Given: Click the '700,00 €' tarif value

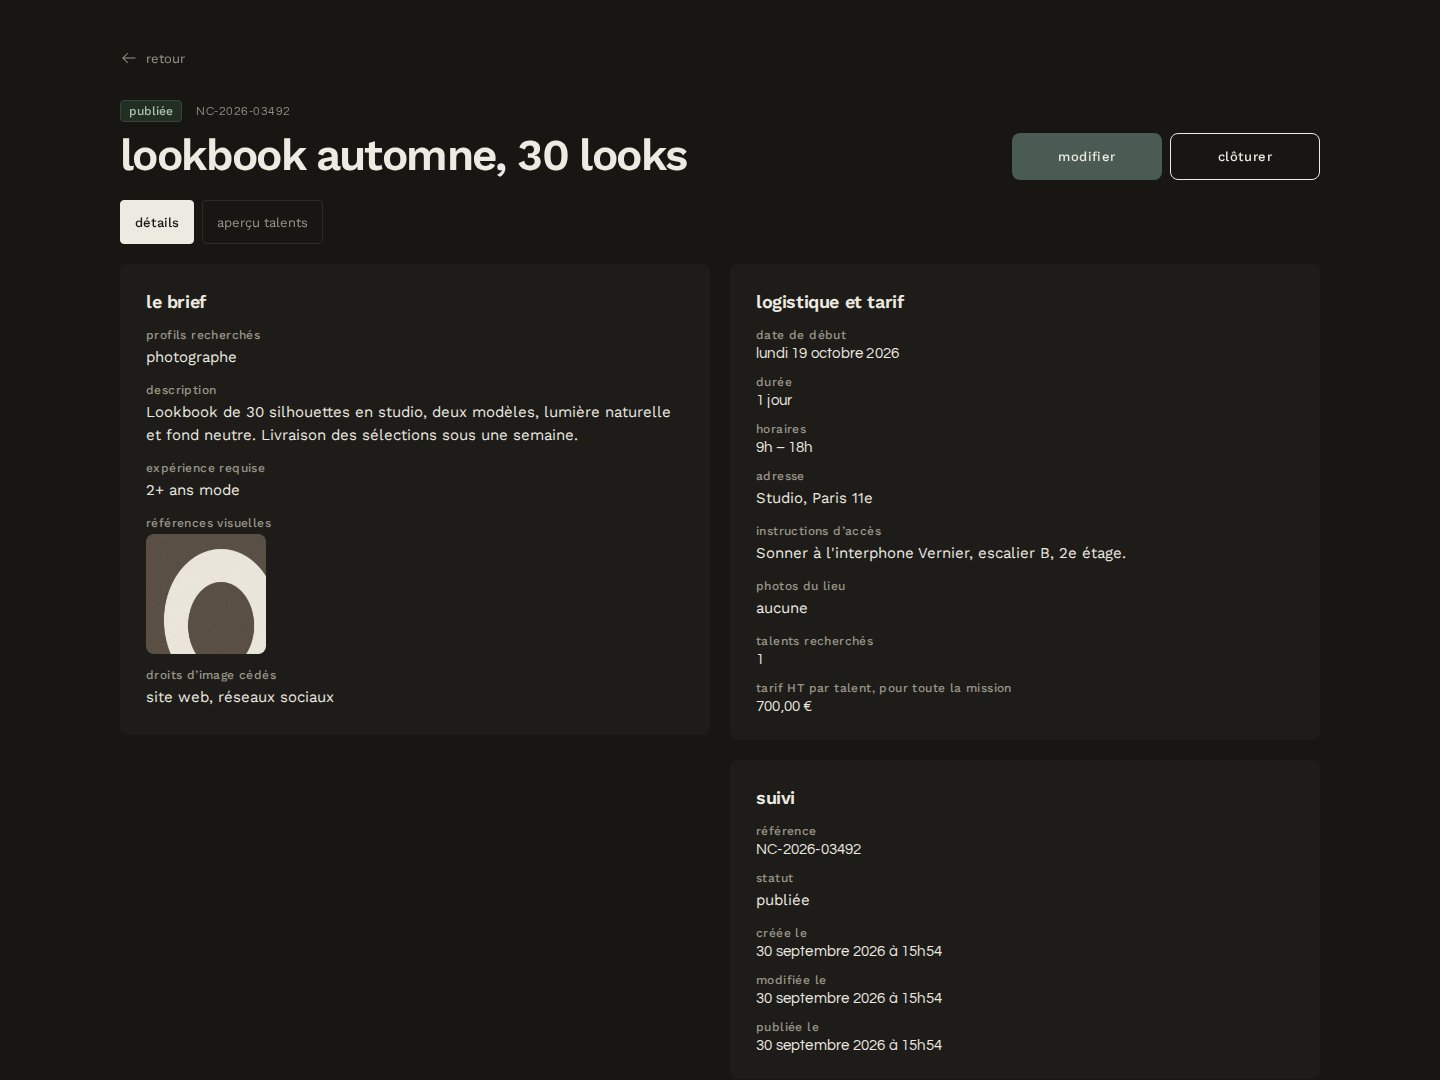Looking at the screenshot, I should [784, 706].
